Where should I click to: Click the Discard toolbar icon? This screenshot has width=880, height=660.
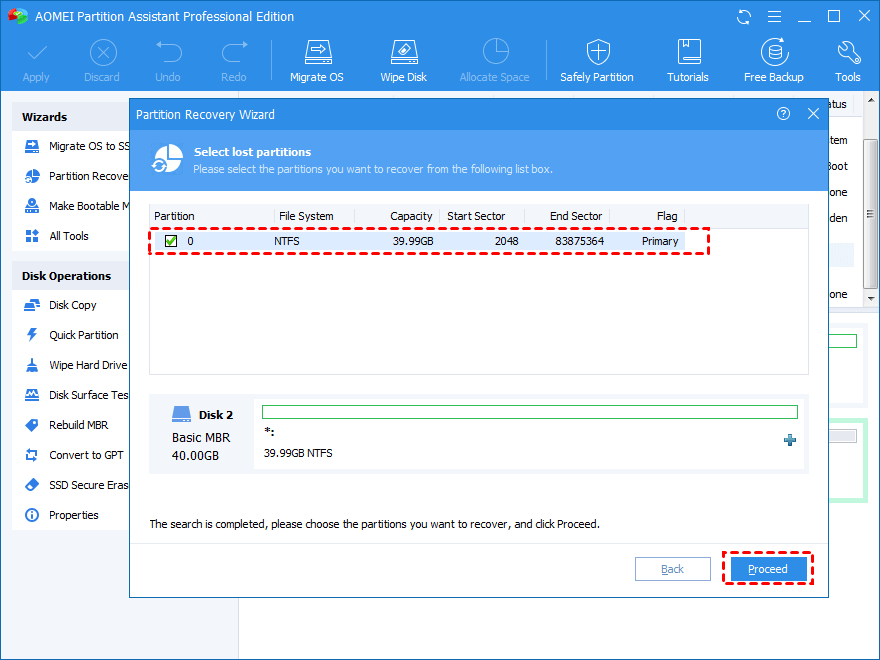tap(103, 54)
